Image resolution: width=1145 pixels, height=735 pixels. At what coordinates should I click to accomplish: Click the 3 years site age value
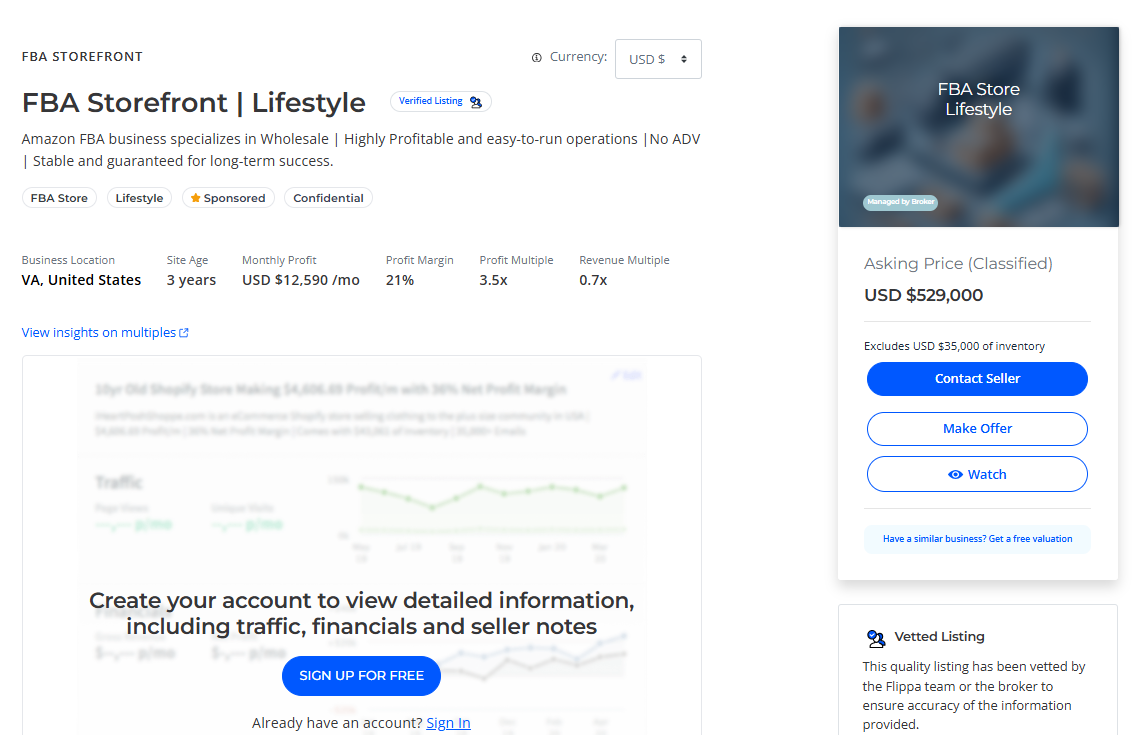coord(191,280)
